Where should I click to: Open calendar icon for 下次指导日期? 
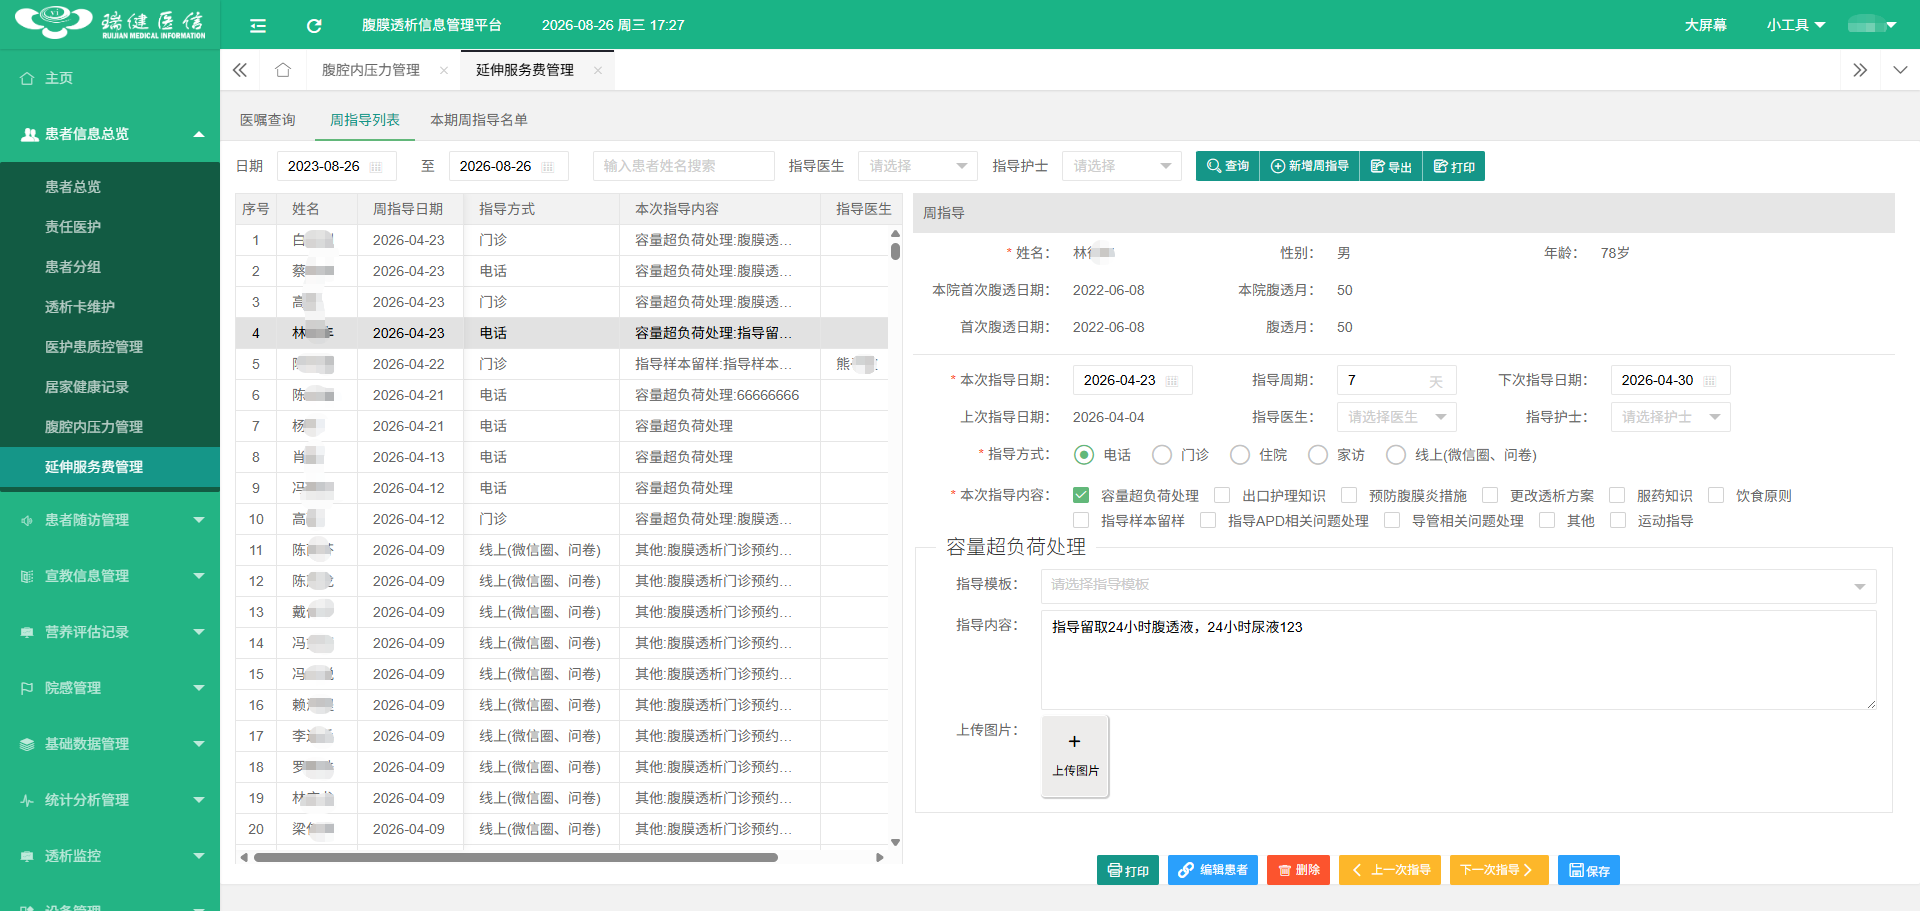click(1710, 381)
